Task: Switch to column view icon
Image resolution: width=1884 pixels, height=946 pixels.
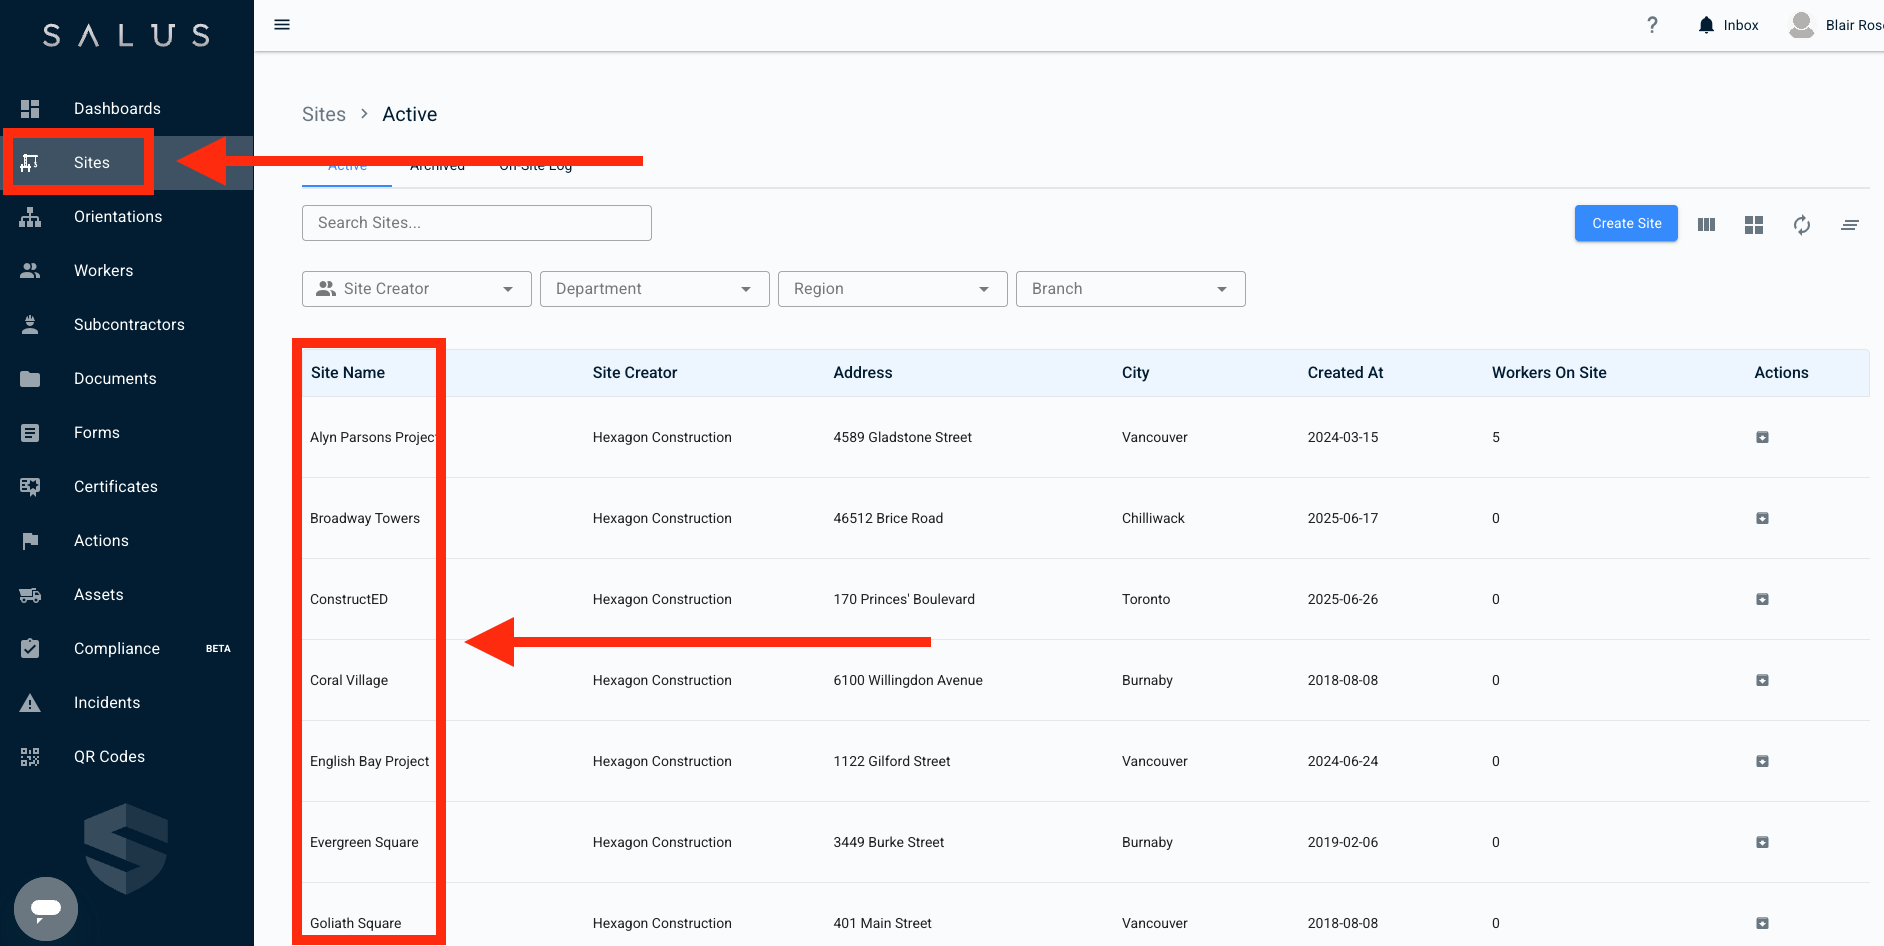Action: pyautogui.click(x=1706, y=225)
